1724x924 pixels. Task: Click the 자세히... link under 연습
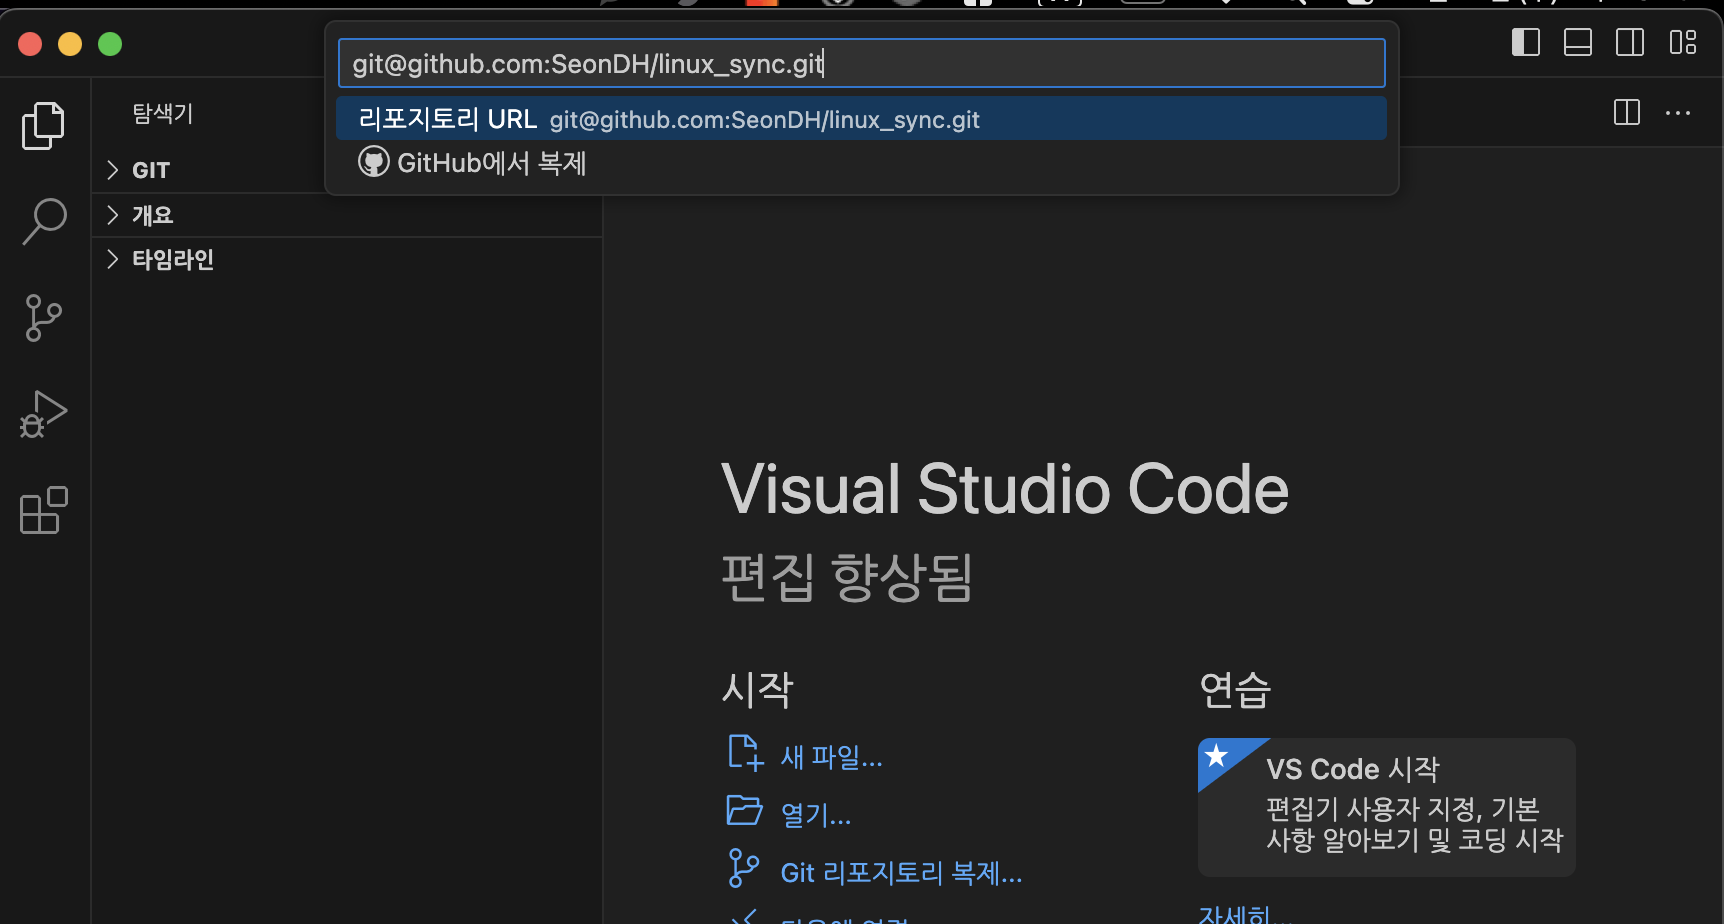(1244, 914)
